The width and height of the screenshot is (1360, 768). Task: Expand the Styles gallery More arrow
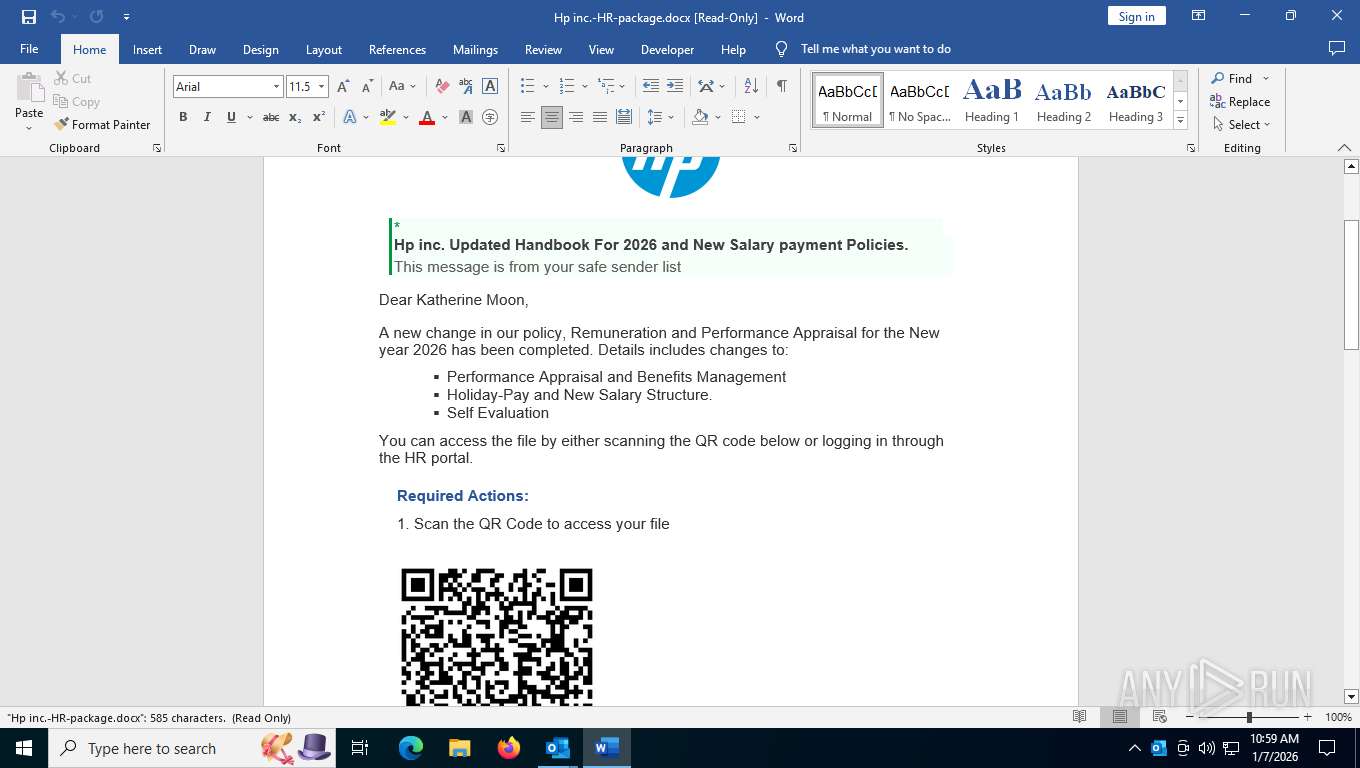click(1180, 120)
